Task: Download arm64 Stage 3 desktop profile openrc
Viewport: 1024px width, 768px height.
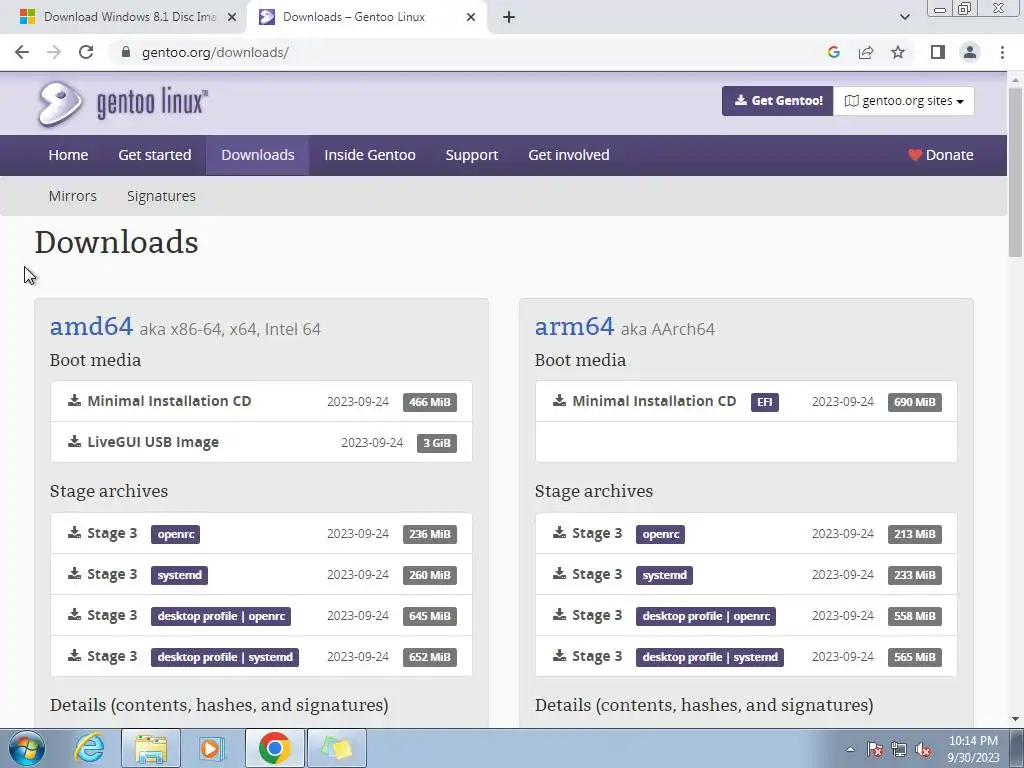Action: (x=746, y=616)
